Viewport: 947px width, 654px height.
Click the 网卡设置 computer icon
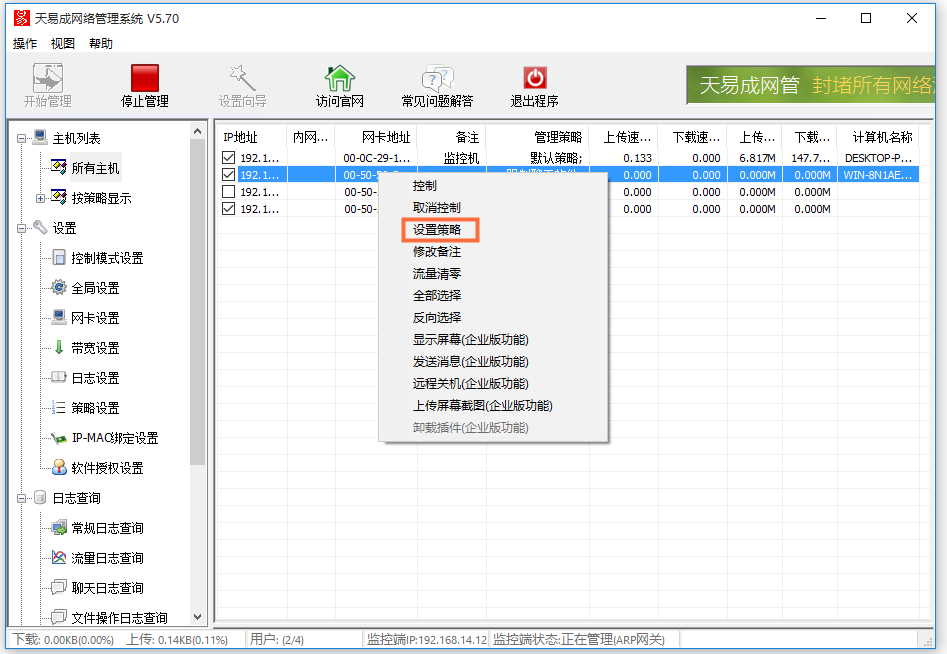coord(59,317)
